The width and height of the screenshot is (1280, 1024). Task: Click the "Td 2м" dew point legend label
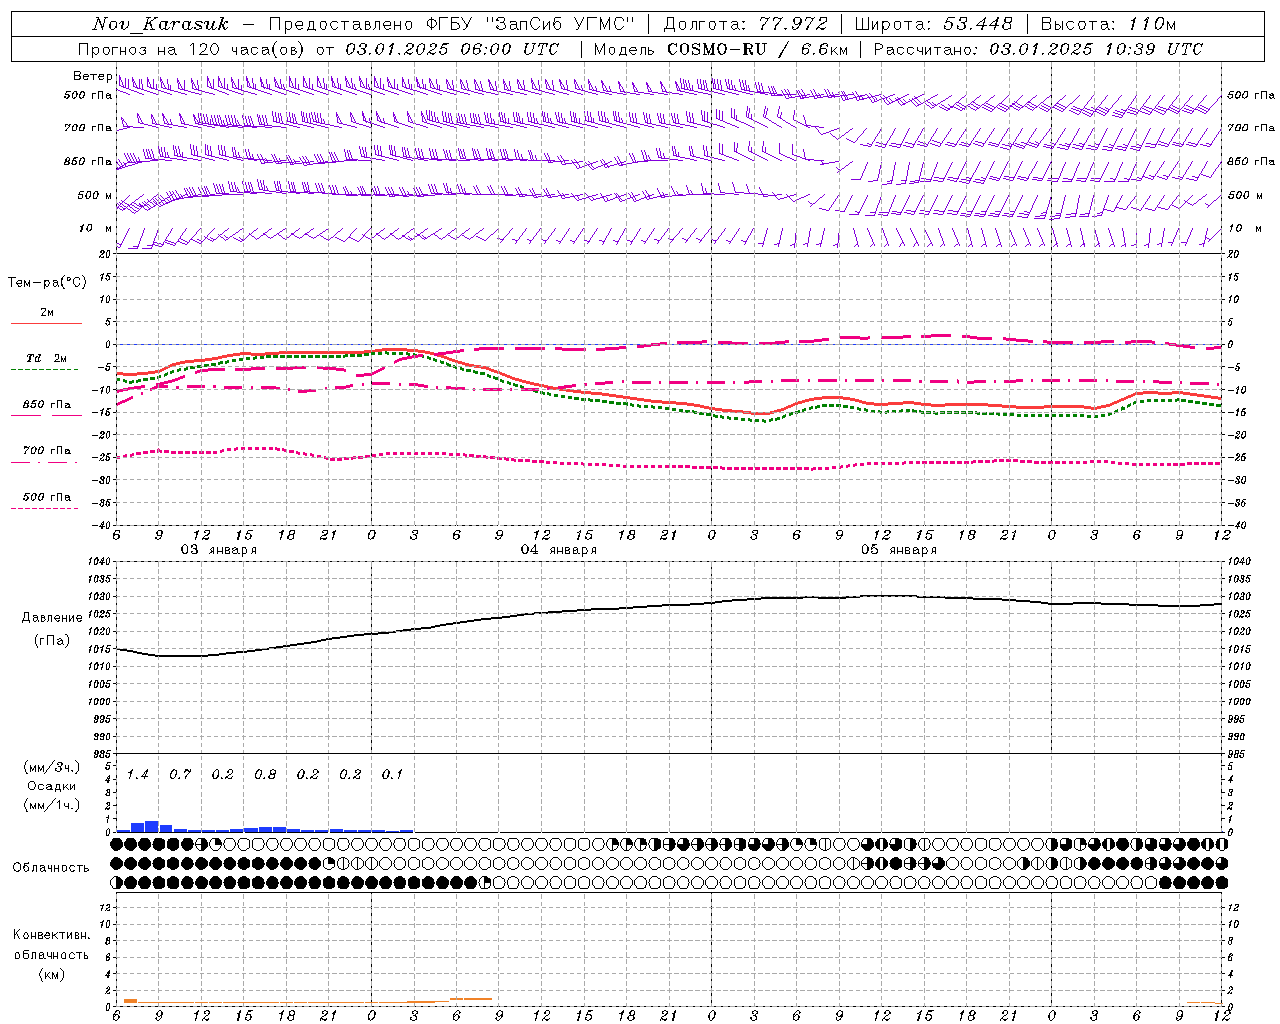click(46, 358)
